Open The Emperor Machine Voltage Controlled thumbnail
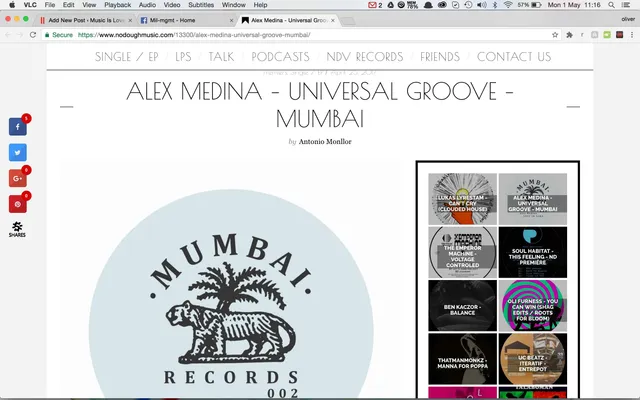The image size is (640, 400). 462,252
